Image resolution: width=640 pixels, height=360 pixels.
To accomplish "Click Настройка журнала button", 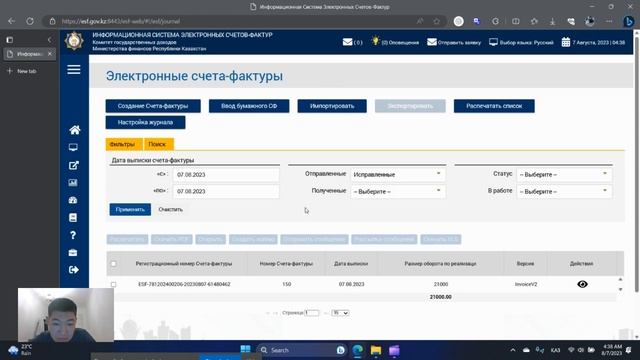I will pos(145,122).
